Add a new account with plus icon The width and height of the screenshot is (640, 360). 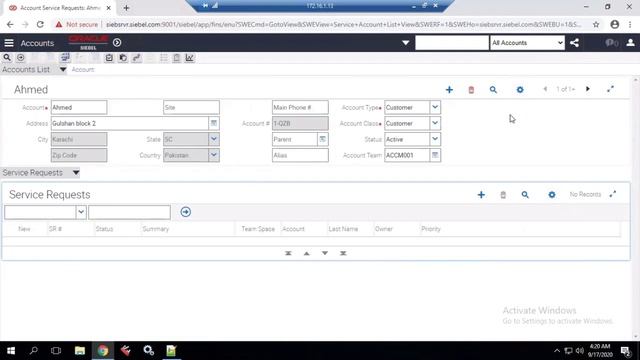449,89
